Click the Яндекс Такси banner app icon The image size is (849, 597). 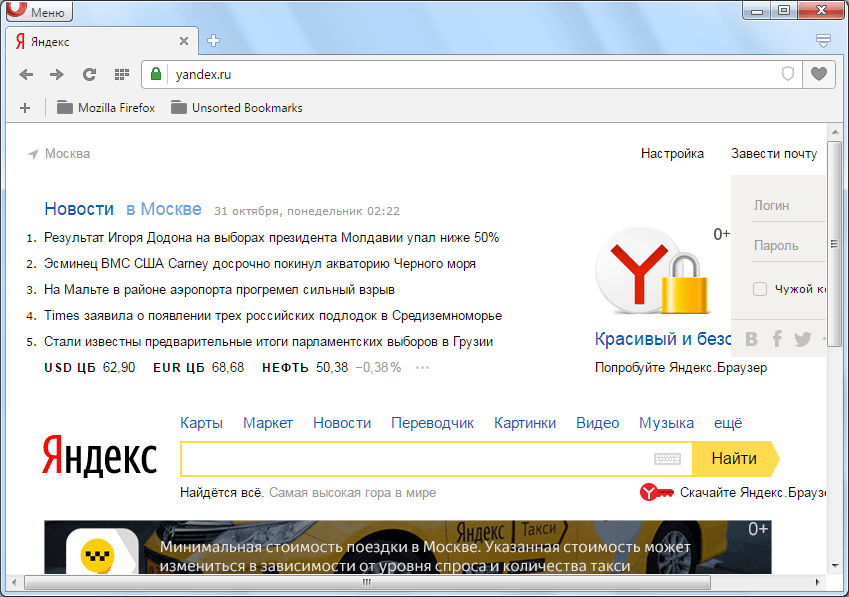point(102,551)
